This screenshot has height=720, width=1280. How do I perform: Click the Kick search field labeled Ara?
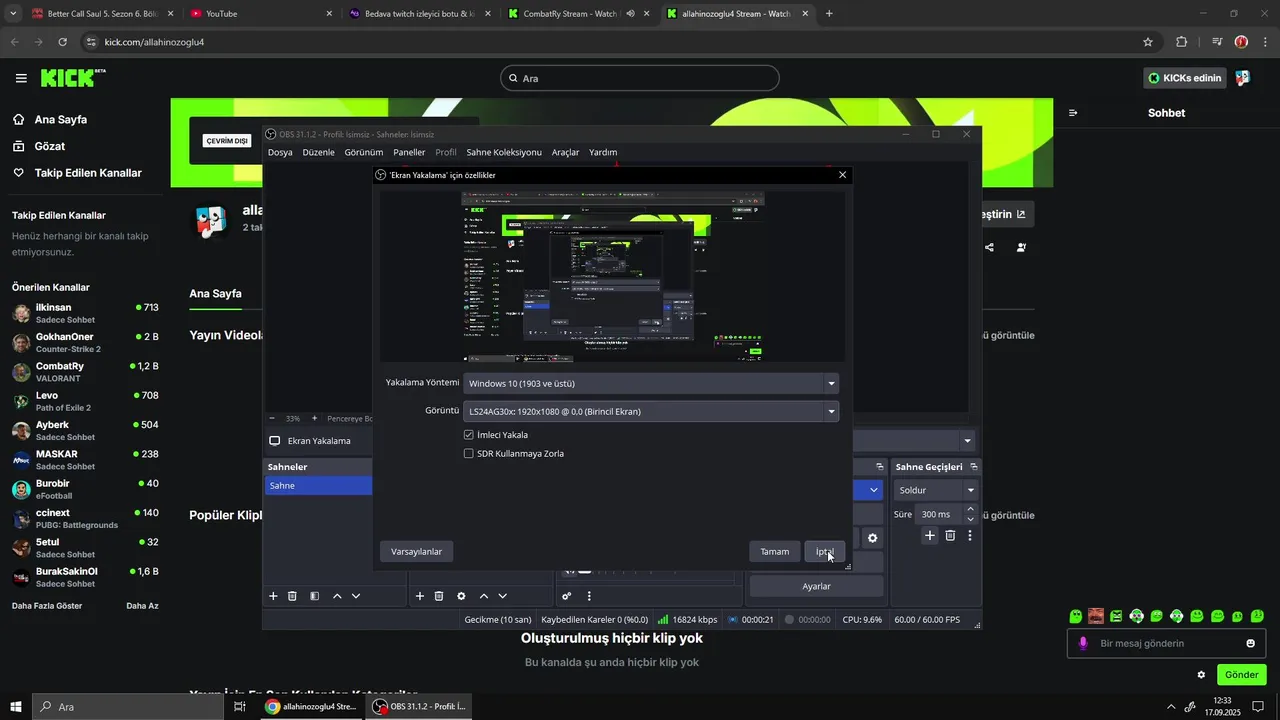click(x=640, y=78)
